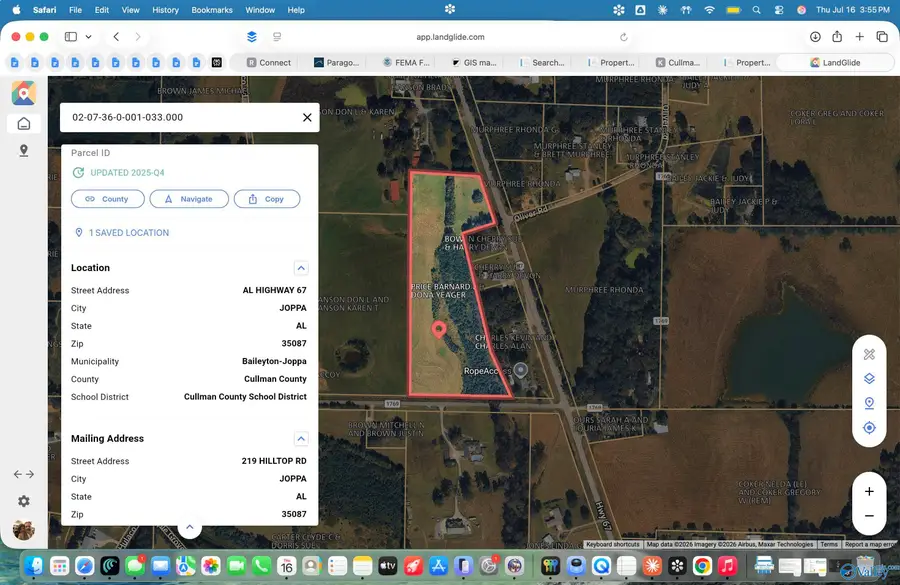Open the Safari share menu
This screenshot has width=900, height=585.
(837, 36)
